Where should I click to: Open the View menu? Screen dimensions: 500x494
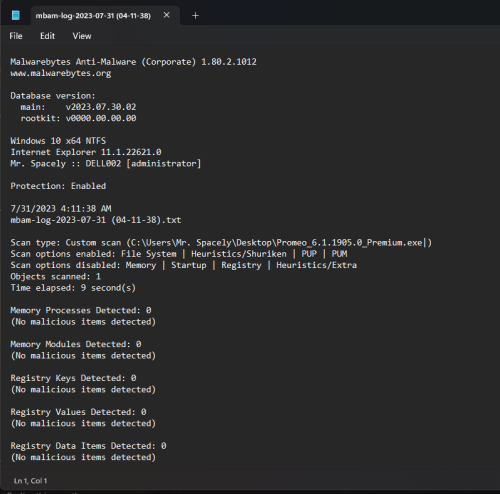(x=82, y=36)
